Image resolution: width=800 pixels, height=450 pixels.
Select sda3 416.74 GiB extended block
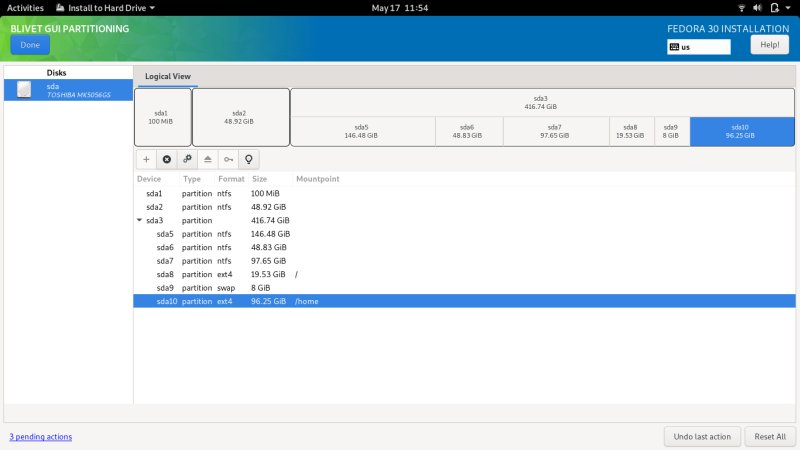point(542,103)
